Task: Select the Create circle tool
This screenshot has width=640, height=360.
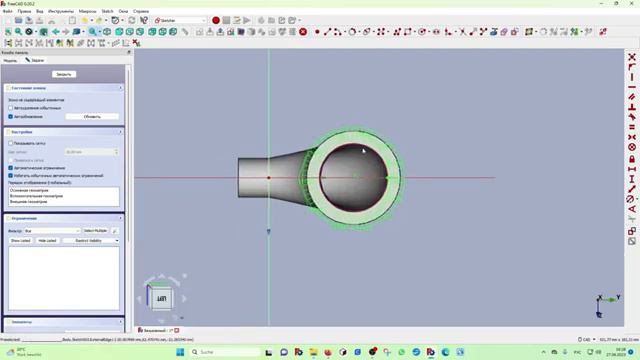Action: [x=352, y=32]
